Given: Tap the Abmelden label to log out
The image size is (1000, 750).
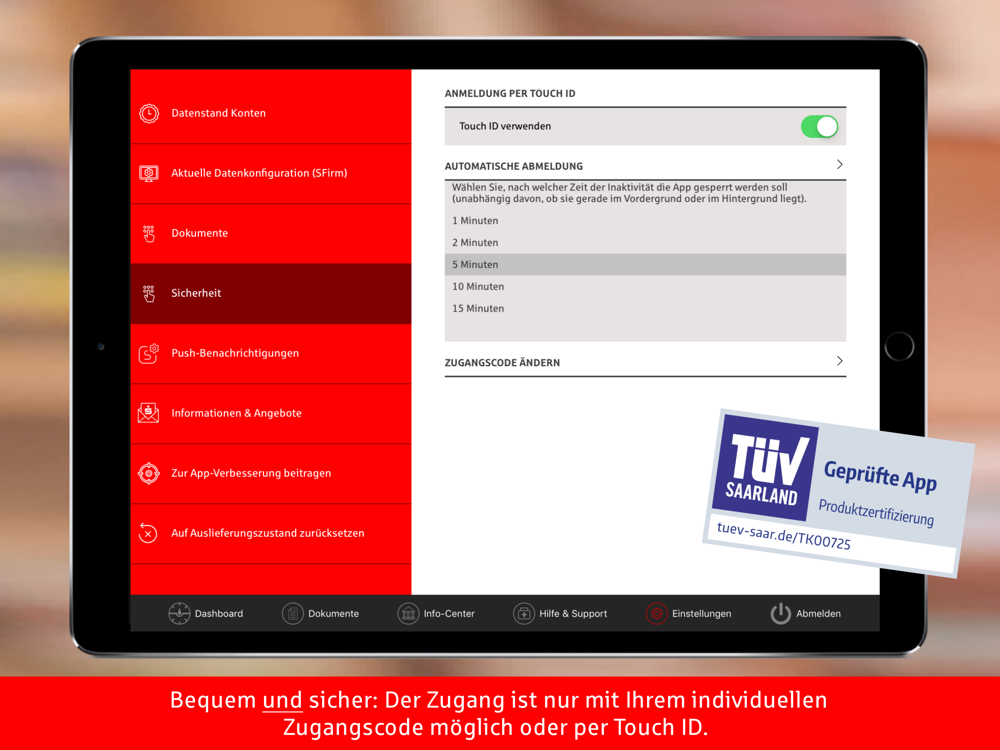Looking at the screenshot, I should click(x=818, y=614).
